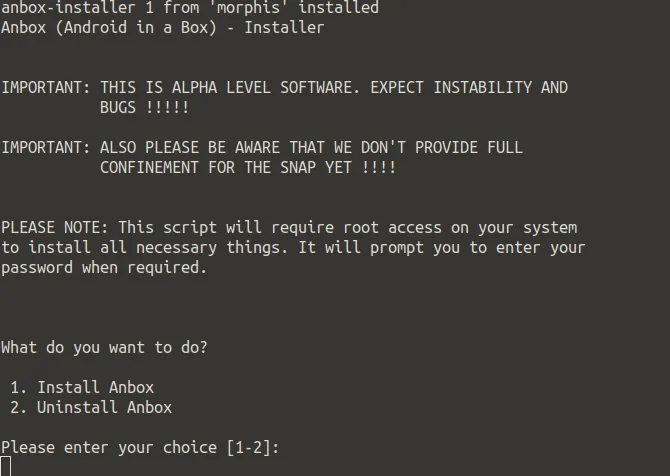Image resolution: width=670 pixels, height=476 pixels.
Task: Click the "Anbox (Android in a Box) - Installer" title
Action: tap(162, 27)
